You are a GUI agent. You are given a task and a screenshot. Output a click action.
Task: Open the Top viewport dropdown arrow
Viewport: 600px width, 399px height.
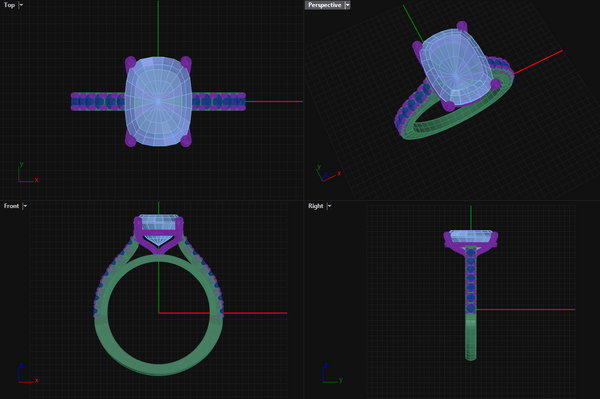click(21, 5)
